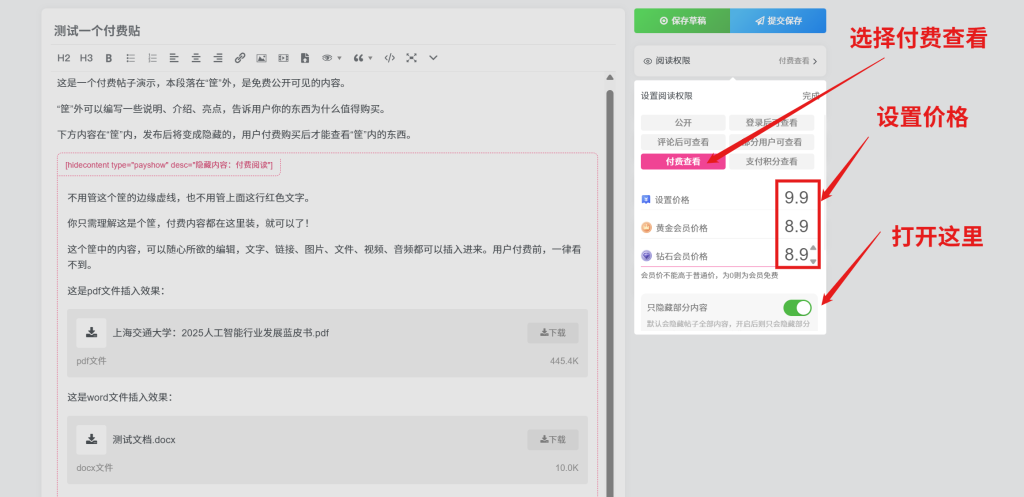Select 付费查看 reading permission

[683, 161]
